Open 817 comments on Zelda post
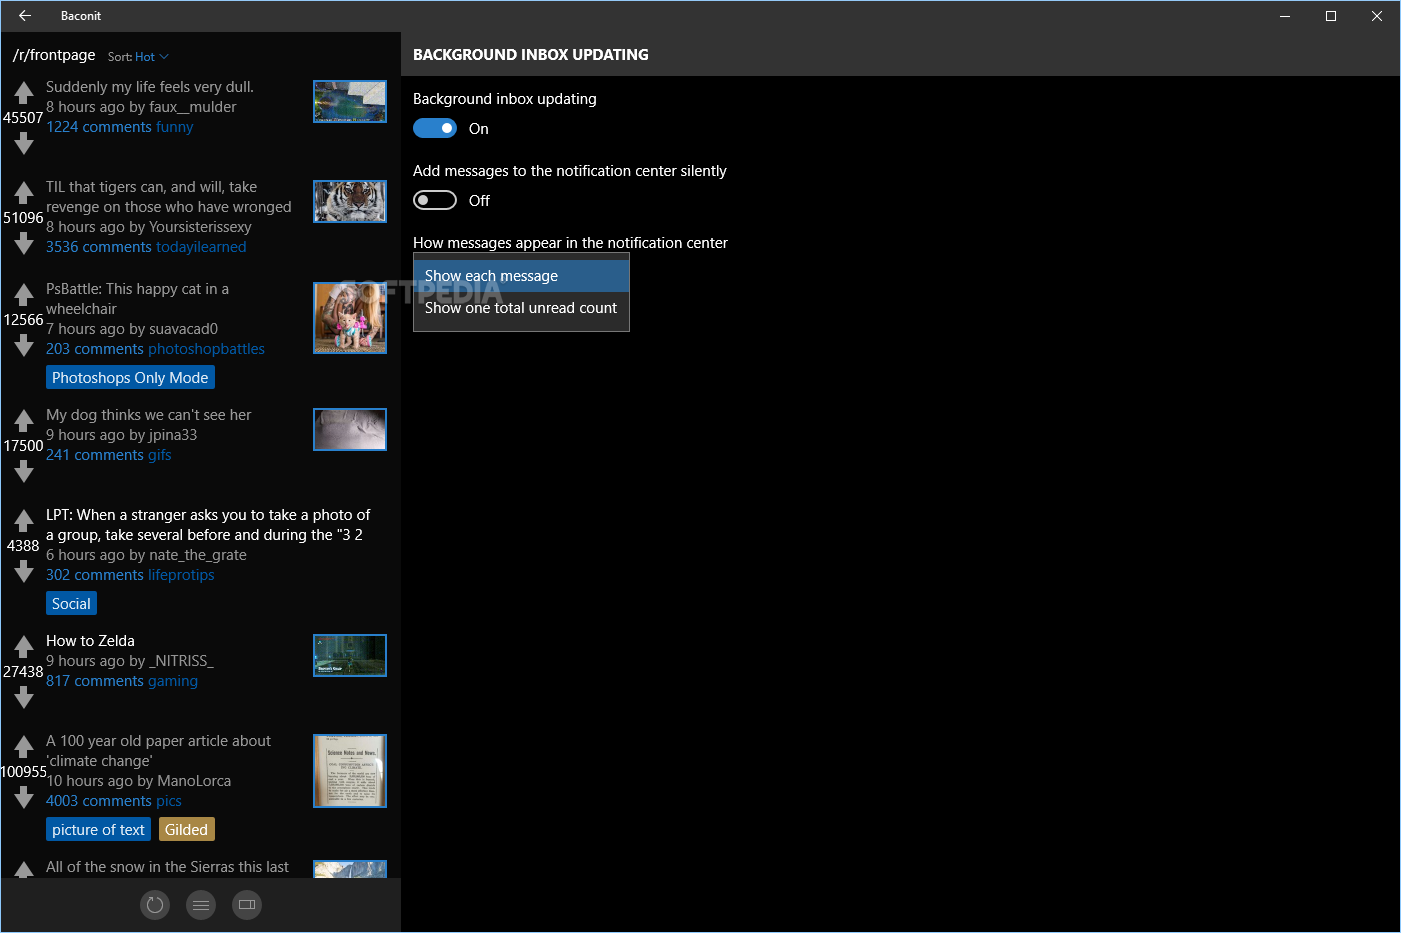The image size is (1401, 933). 95,681
